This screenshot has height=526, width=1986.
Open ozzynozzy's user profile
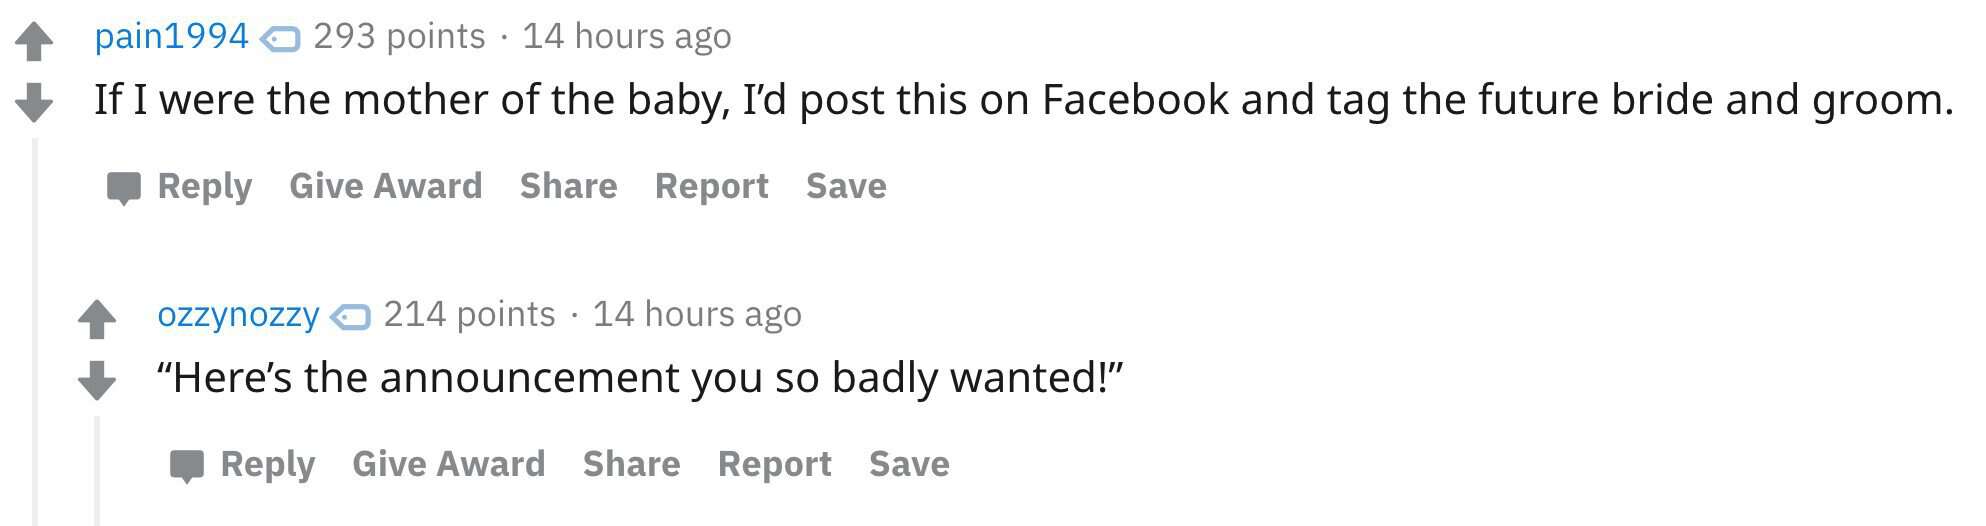[238, 314]
